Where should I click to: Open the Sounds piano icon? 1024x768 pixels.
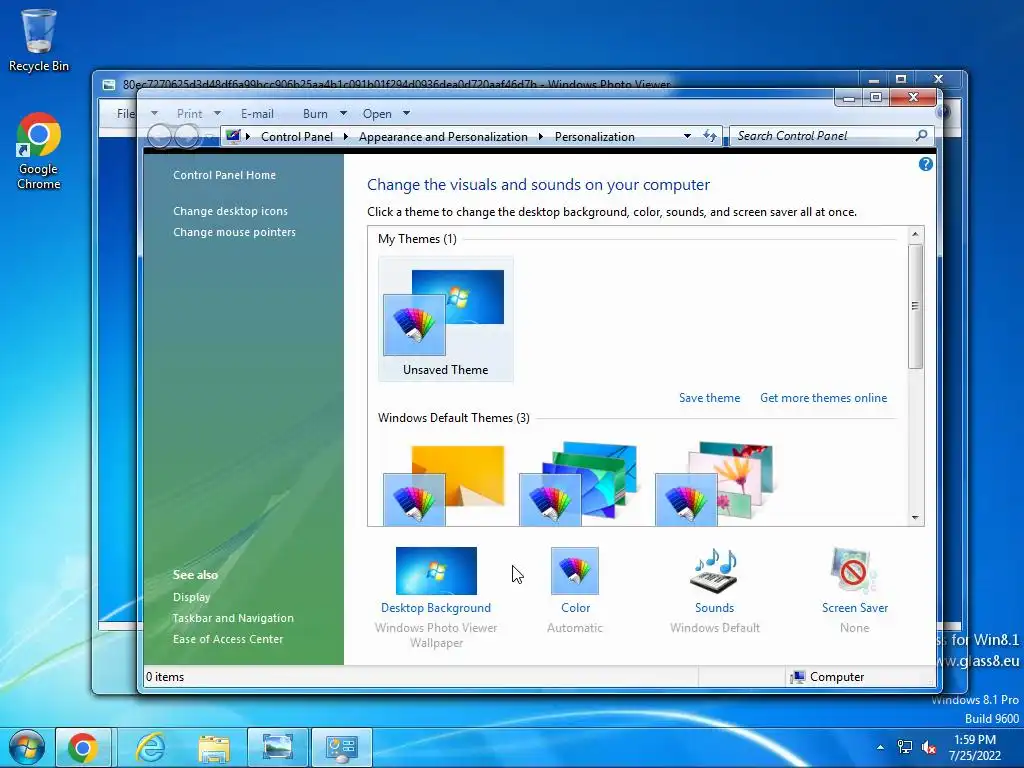click(714, 571)
